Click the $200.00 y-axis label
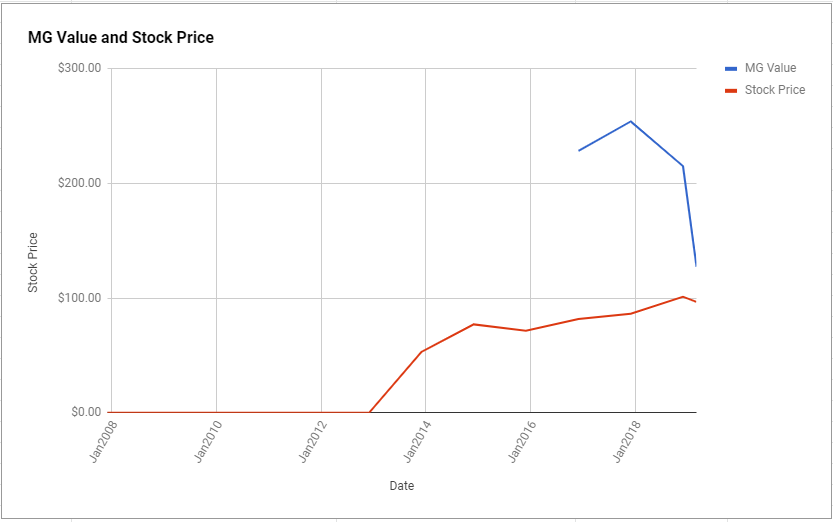 79,183
